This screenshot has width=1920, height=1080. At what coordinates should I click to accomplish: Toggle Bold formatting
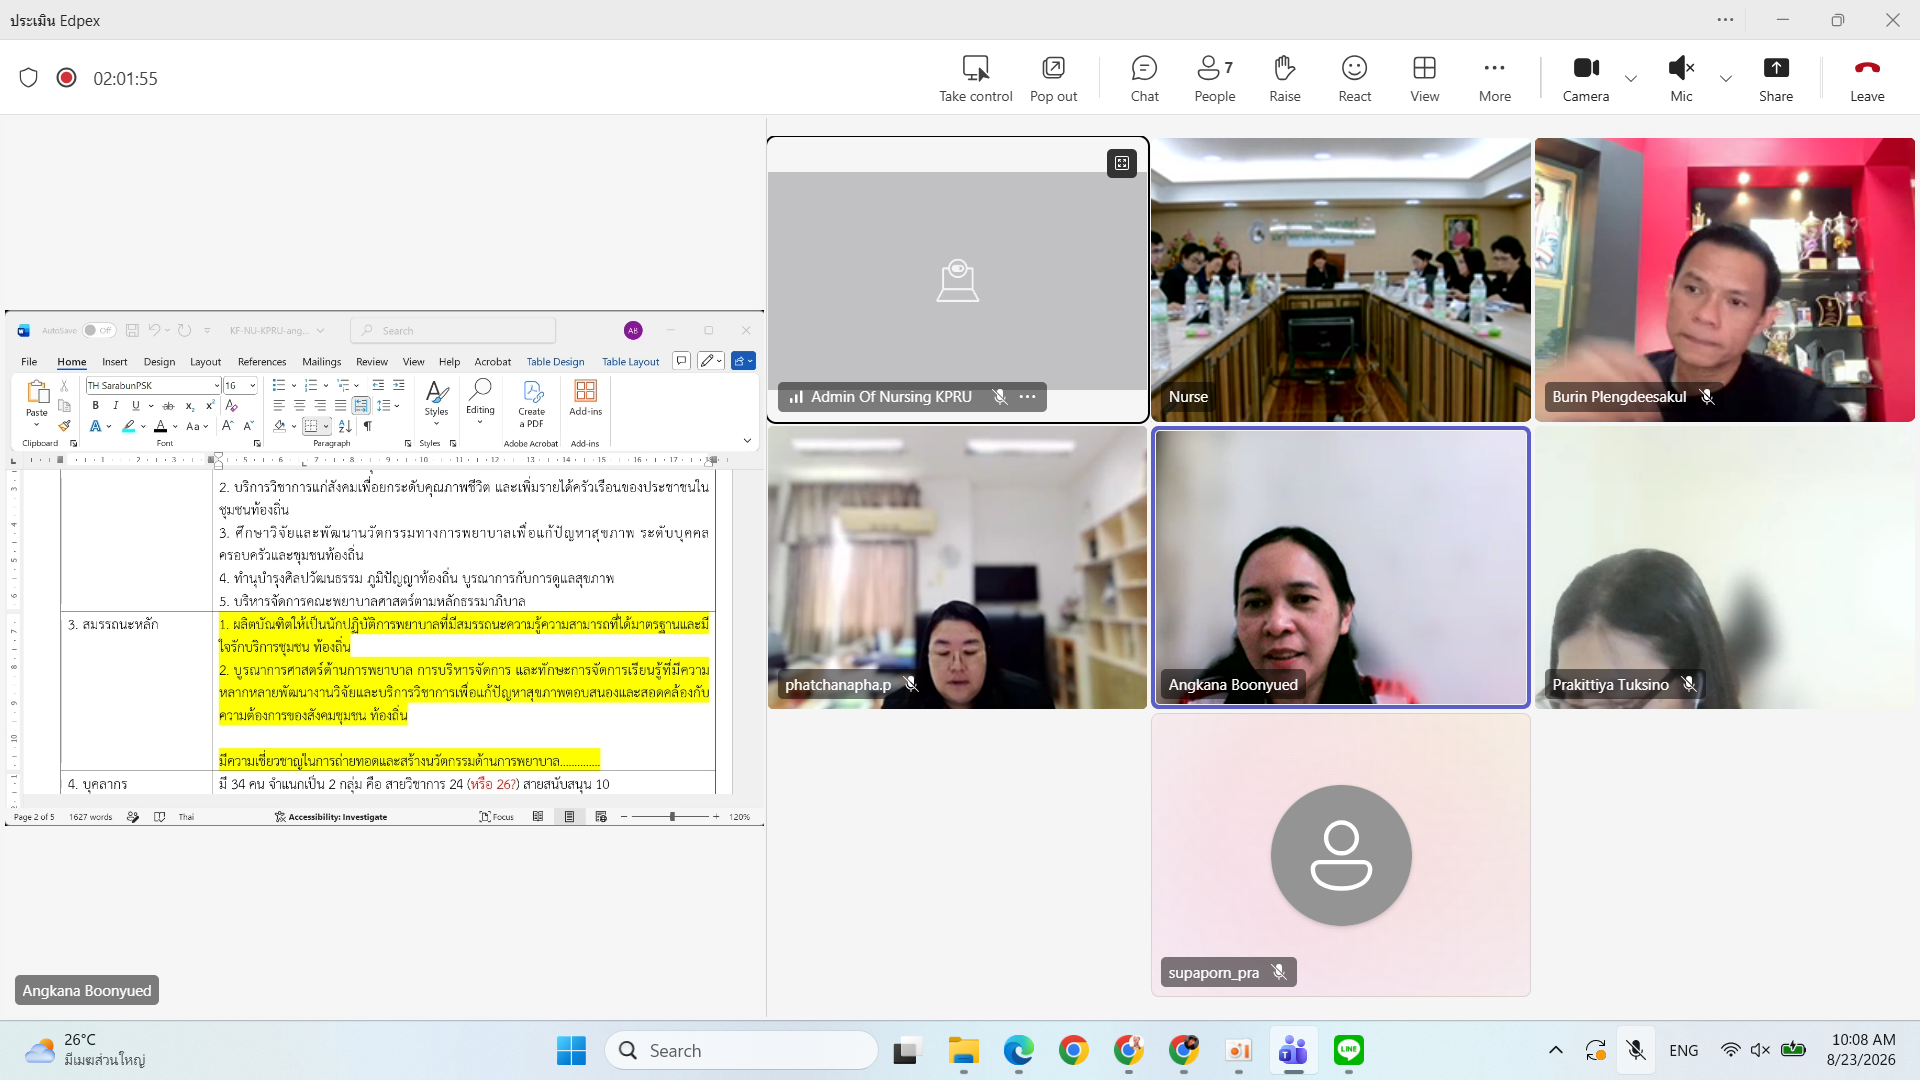point(95,406)
